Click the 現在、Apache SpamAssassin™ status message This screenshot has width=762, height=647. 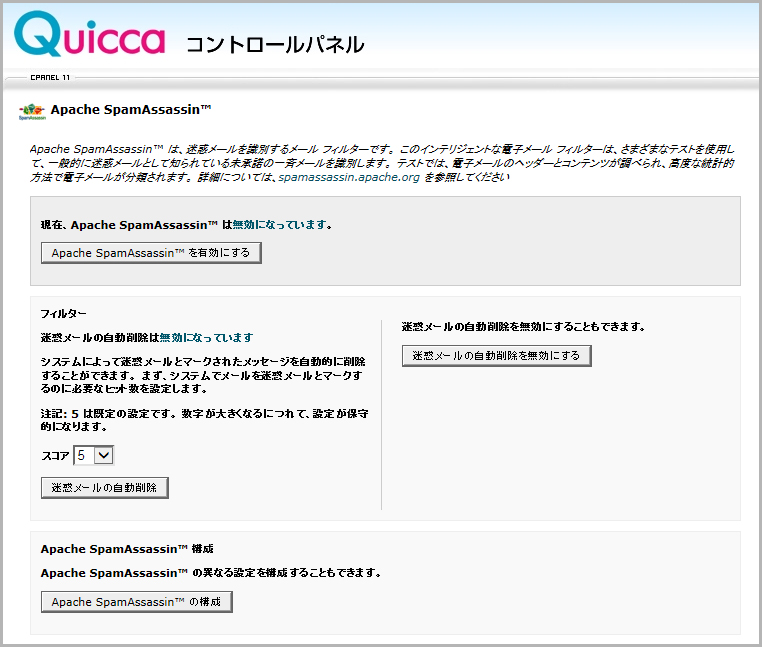point(186,225)
